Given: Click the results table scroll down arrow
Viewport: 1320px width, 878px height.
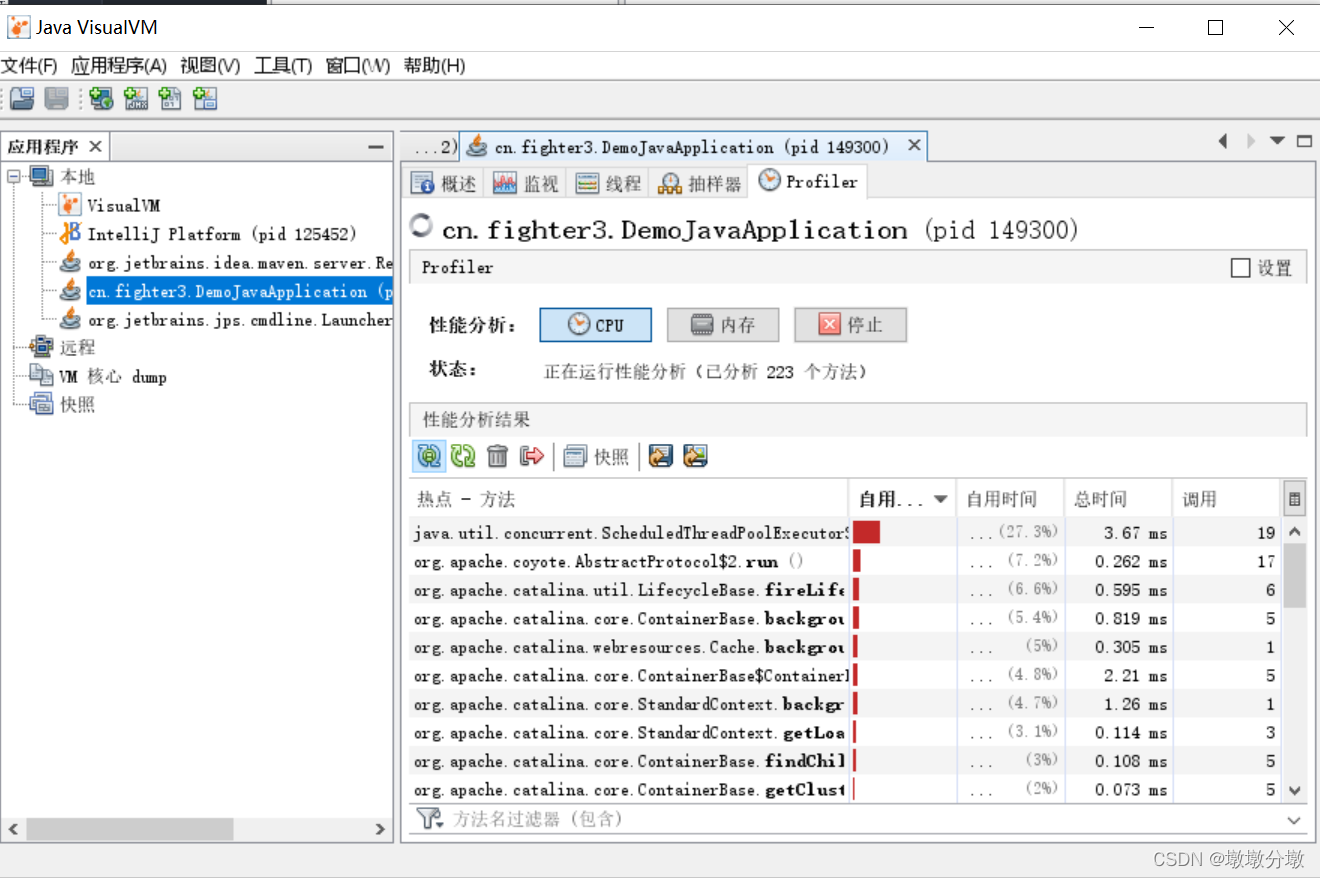Looking at the screenshot, I should [1294, 790].
